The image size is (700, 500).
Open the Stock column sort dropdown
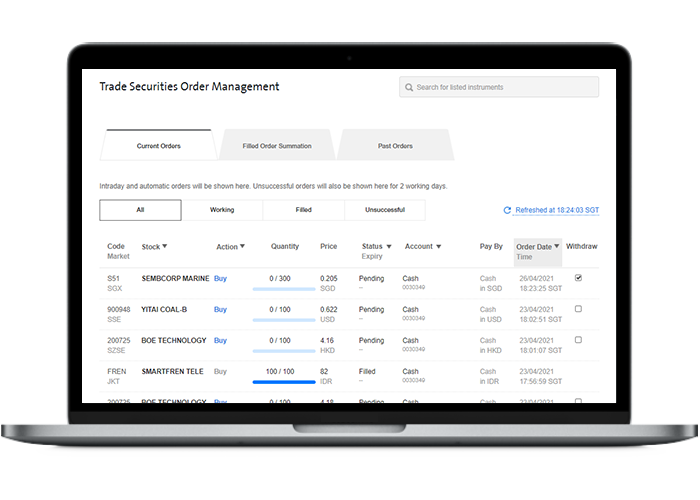[x=165, y=246]
